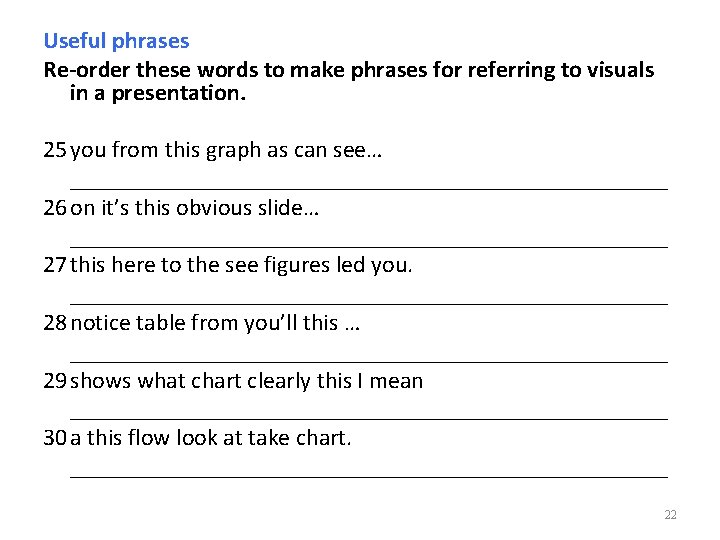
Task: Click the number 30 before the last item
Action: point(54,438)
